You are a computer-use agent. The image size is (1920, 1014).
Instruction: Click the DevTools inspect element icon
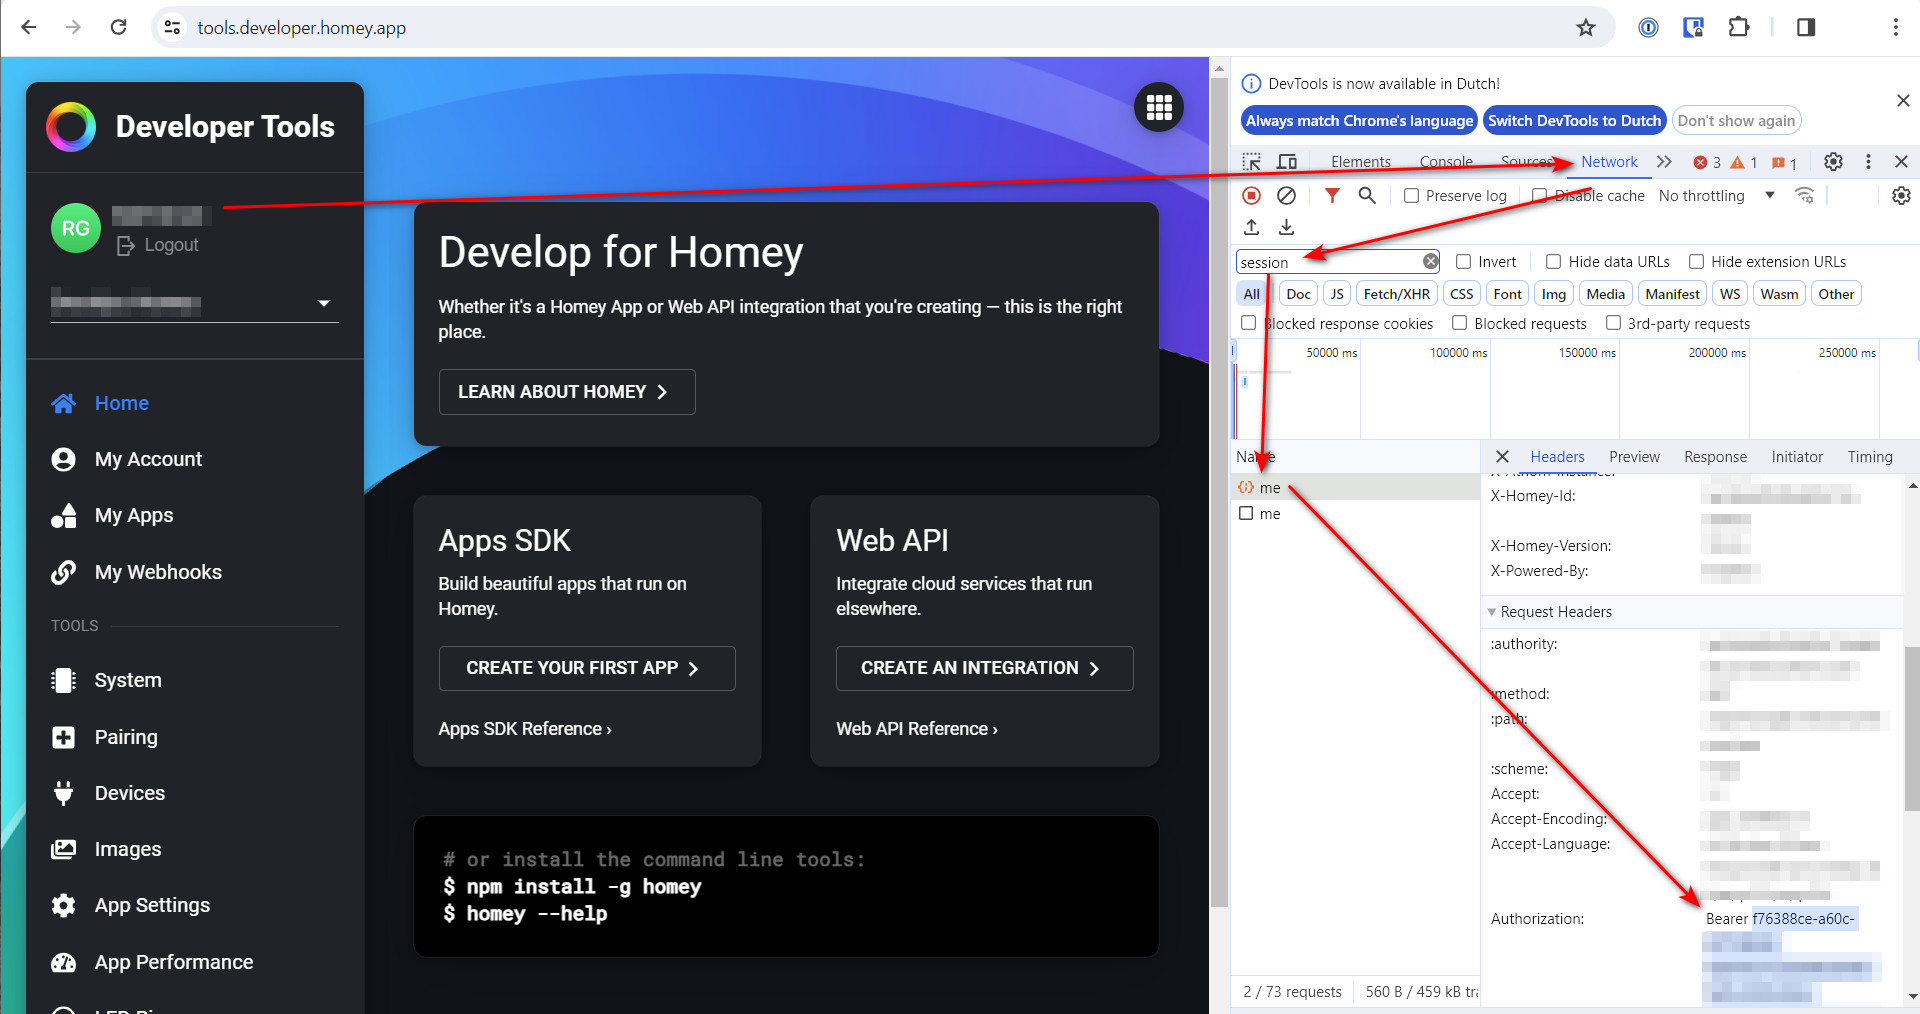(1252, 162)
